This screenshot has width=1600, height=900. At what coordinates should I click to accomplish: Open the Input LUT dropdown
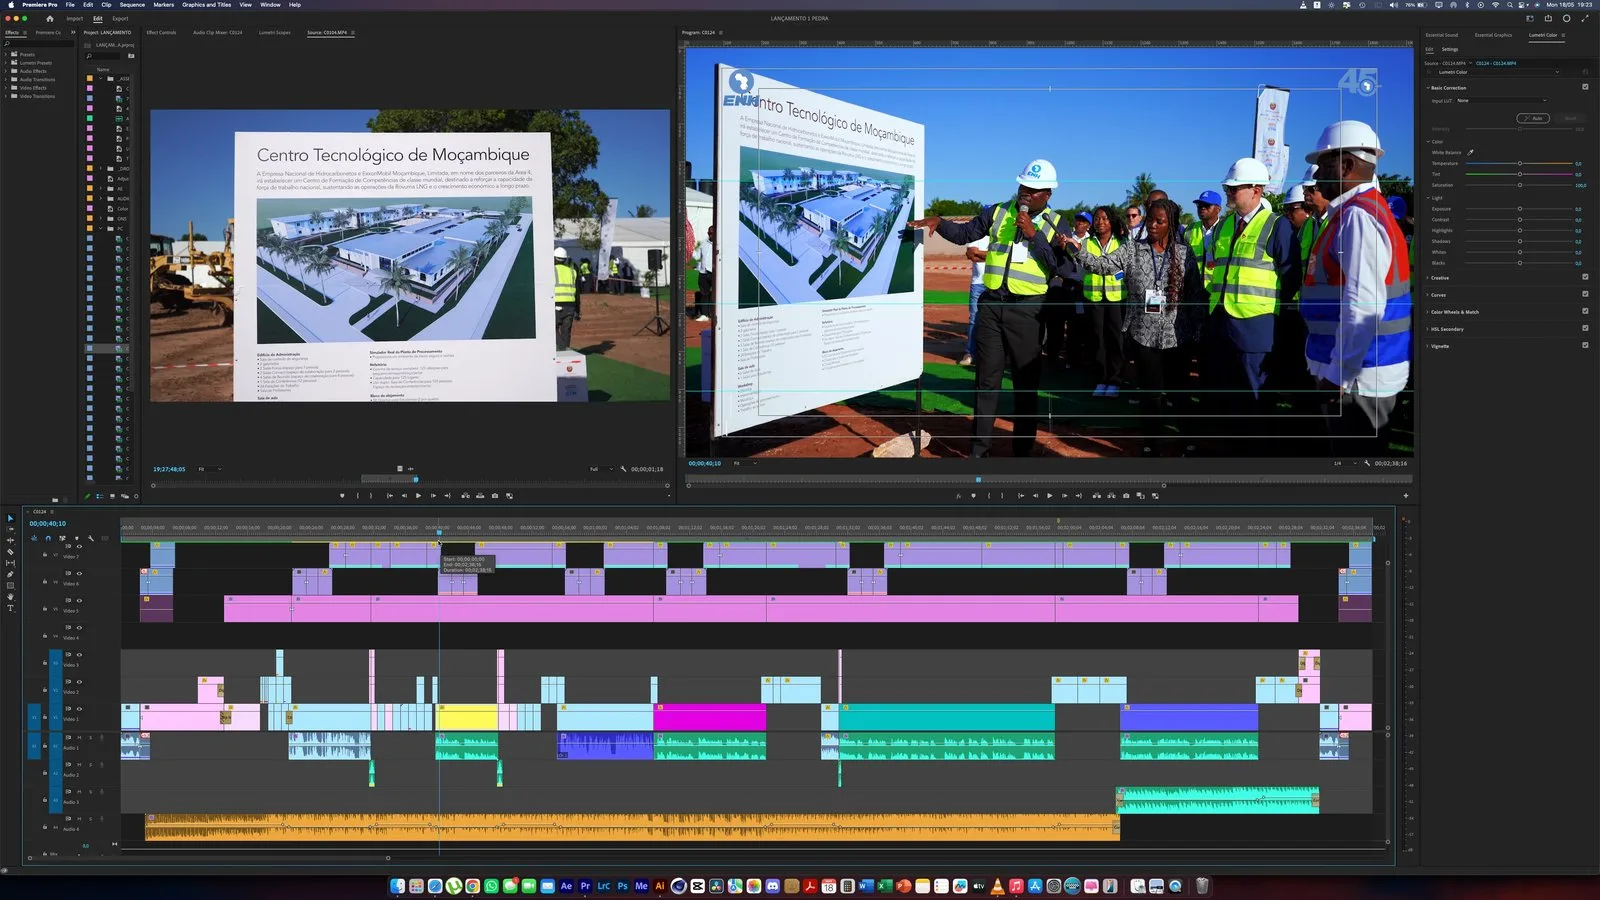point(1501,100)
